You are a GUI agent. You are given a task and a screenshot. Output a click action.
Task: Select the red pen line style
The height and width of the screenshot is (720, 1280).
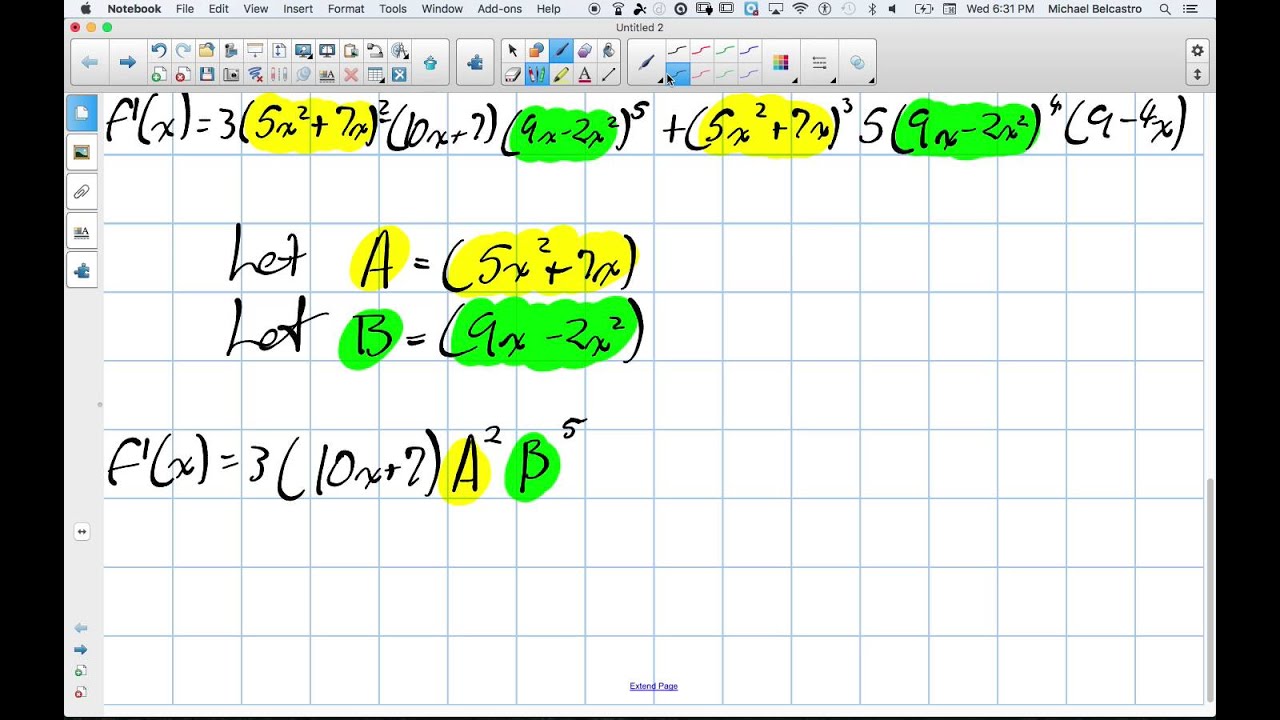pyautogui.click(x=701, y=50)
